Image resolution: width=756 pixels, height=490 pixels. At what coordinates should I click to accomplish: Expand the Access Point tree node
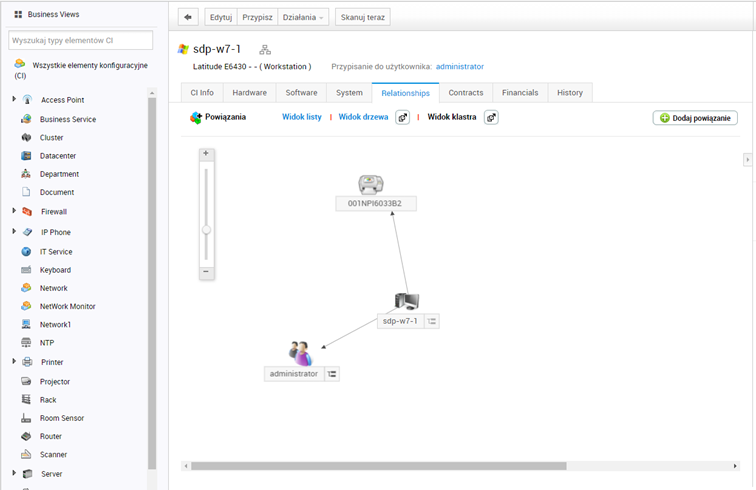(14, 100)
